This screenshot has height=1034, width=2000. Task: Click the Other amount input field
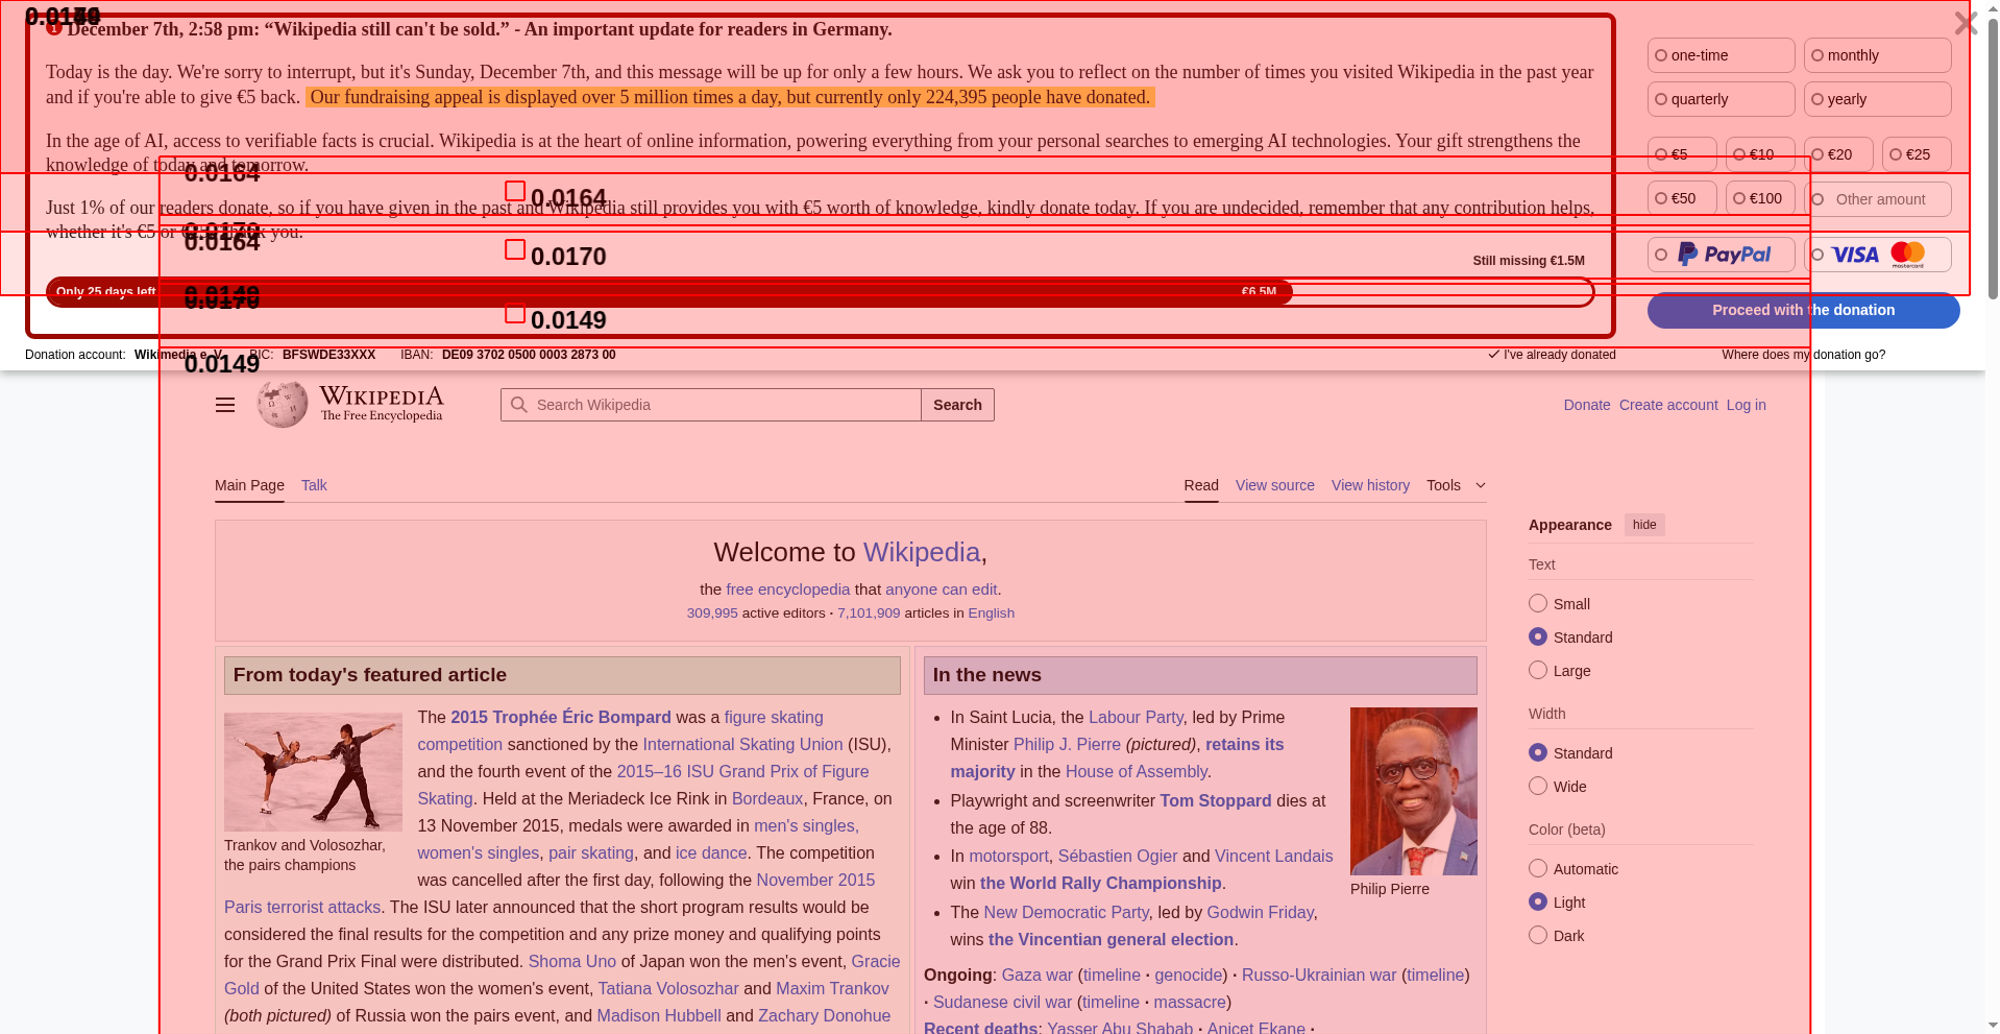click(1880, 200)
